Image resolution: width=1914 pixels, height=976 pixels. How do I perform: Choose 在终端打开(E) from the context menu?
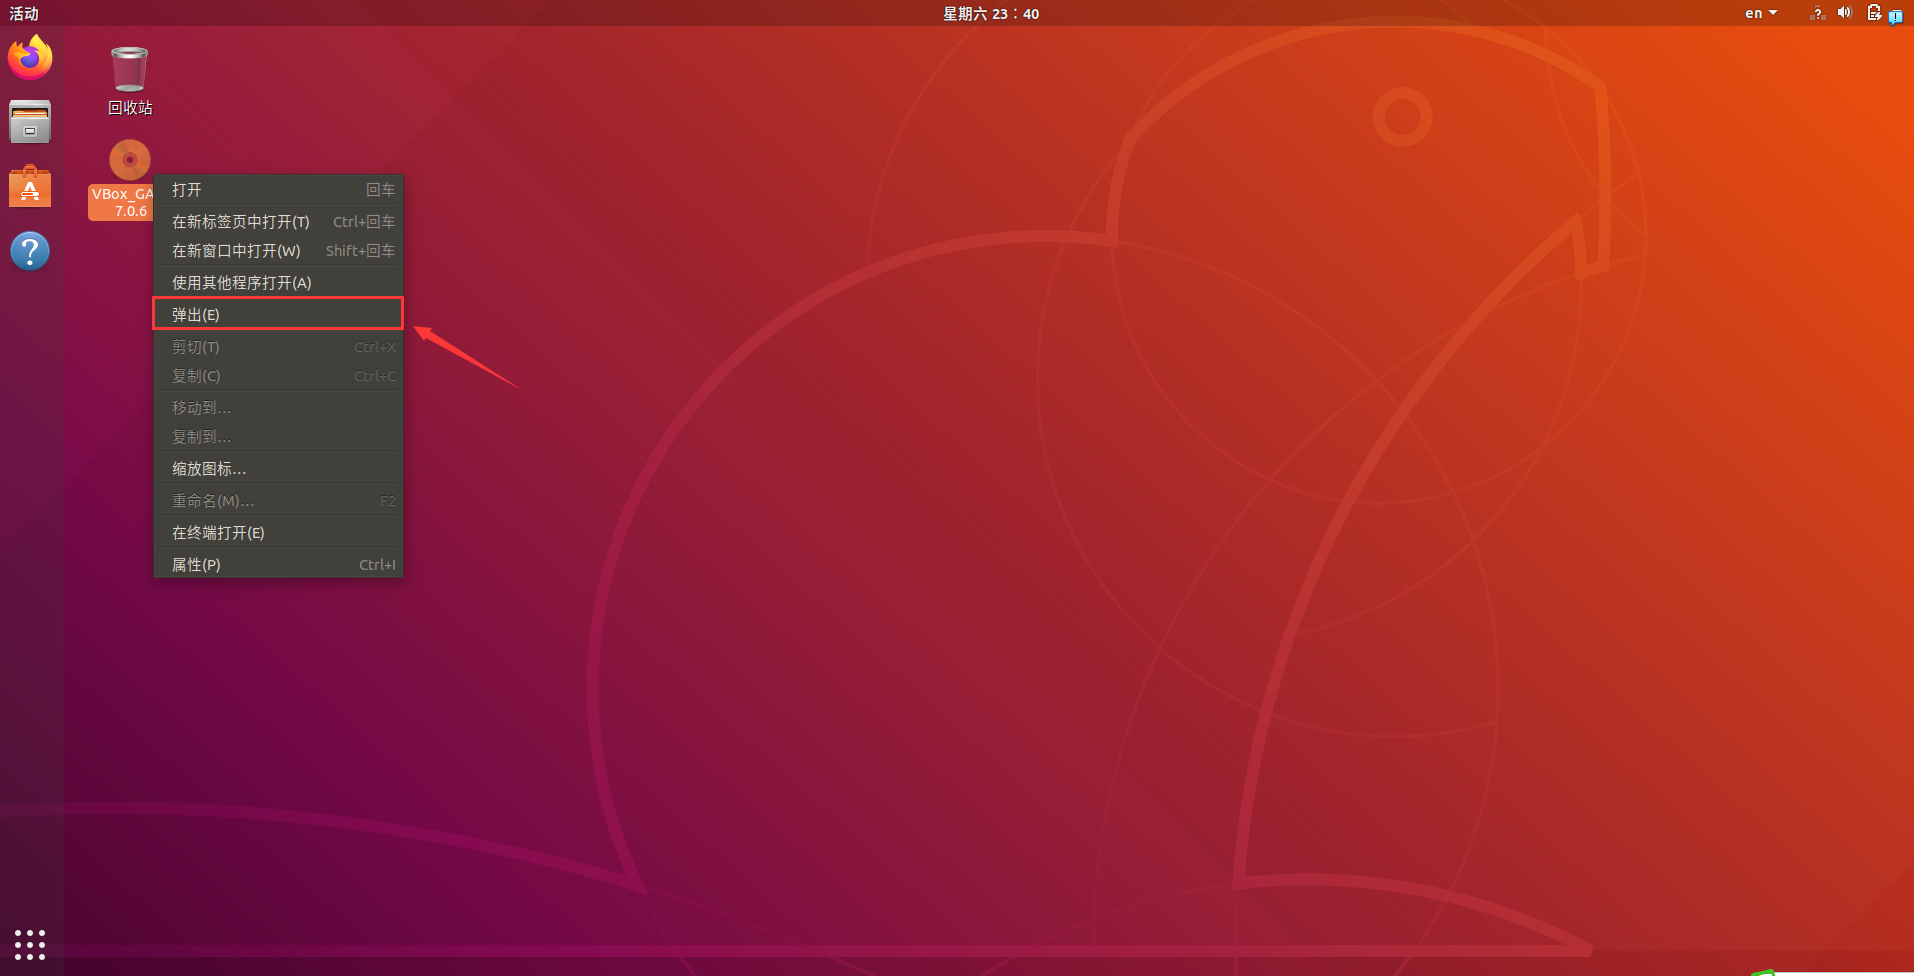278,533
